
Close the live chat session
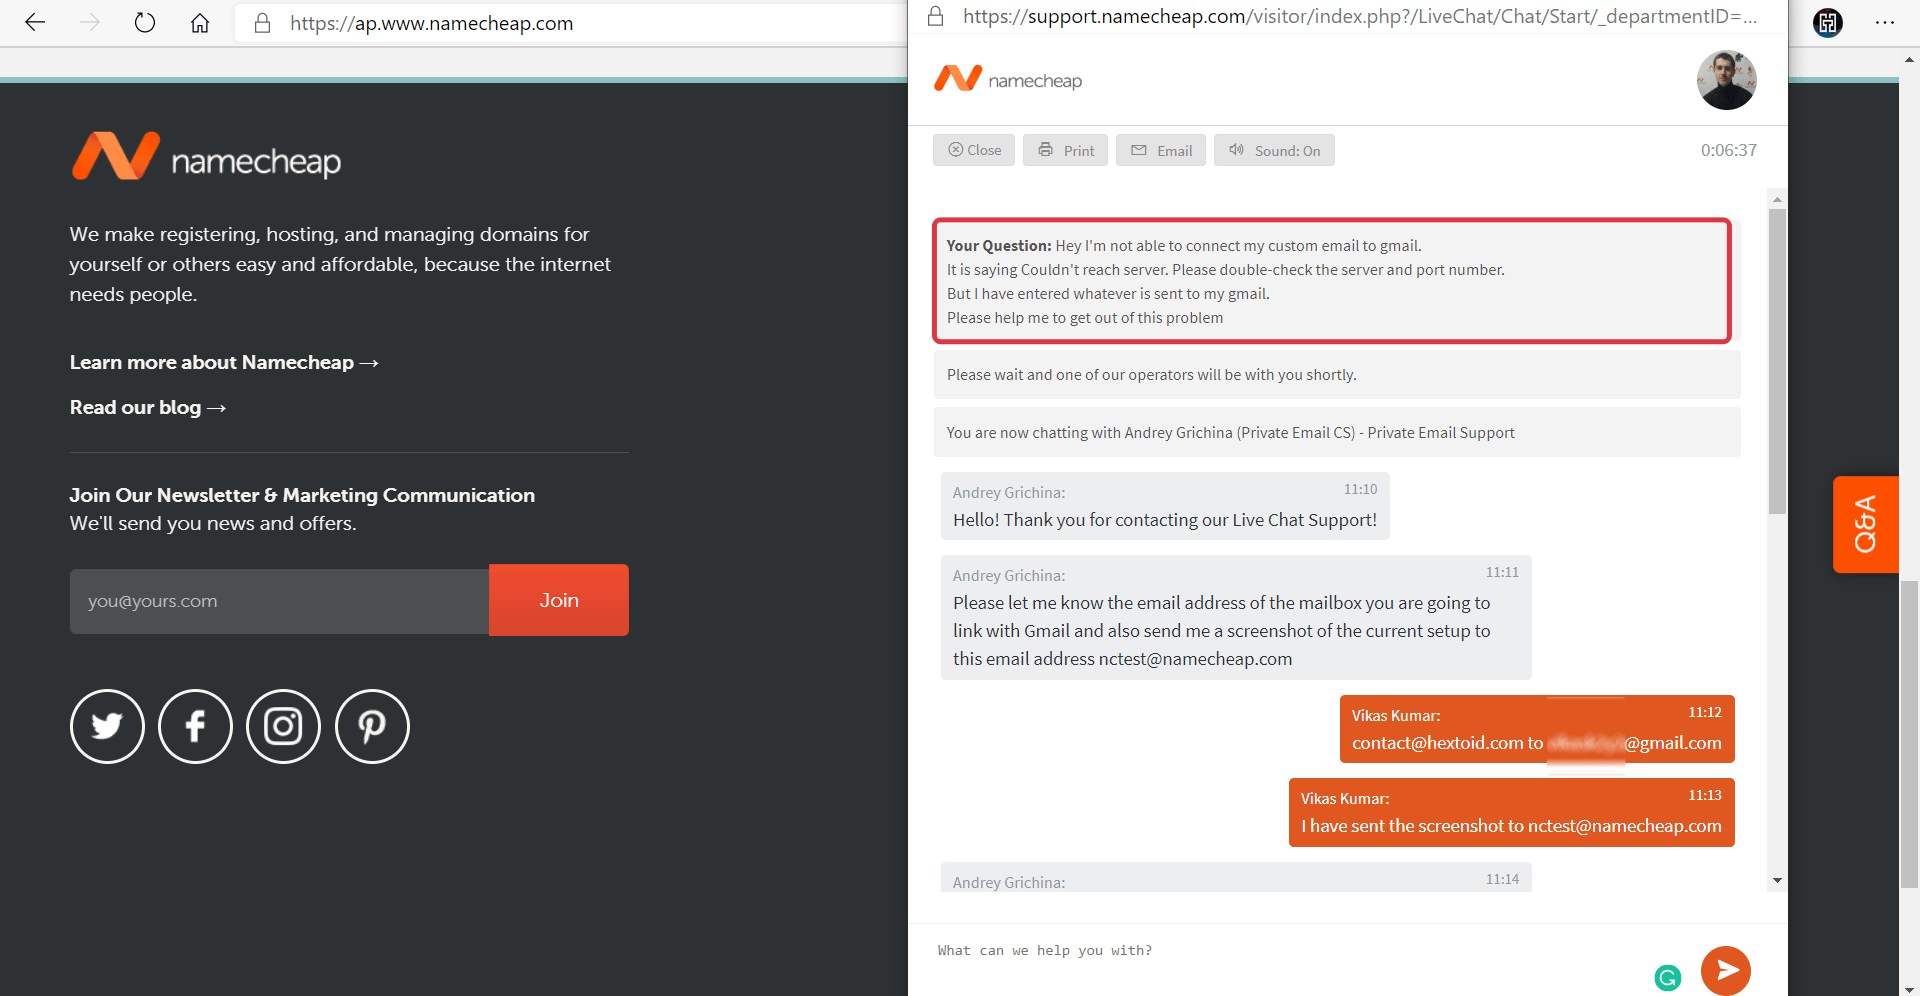[x=974, y=150]
